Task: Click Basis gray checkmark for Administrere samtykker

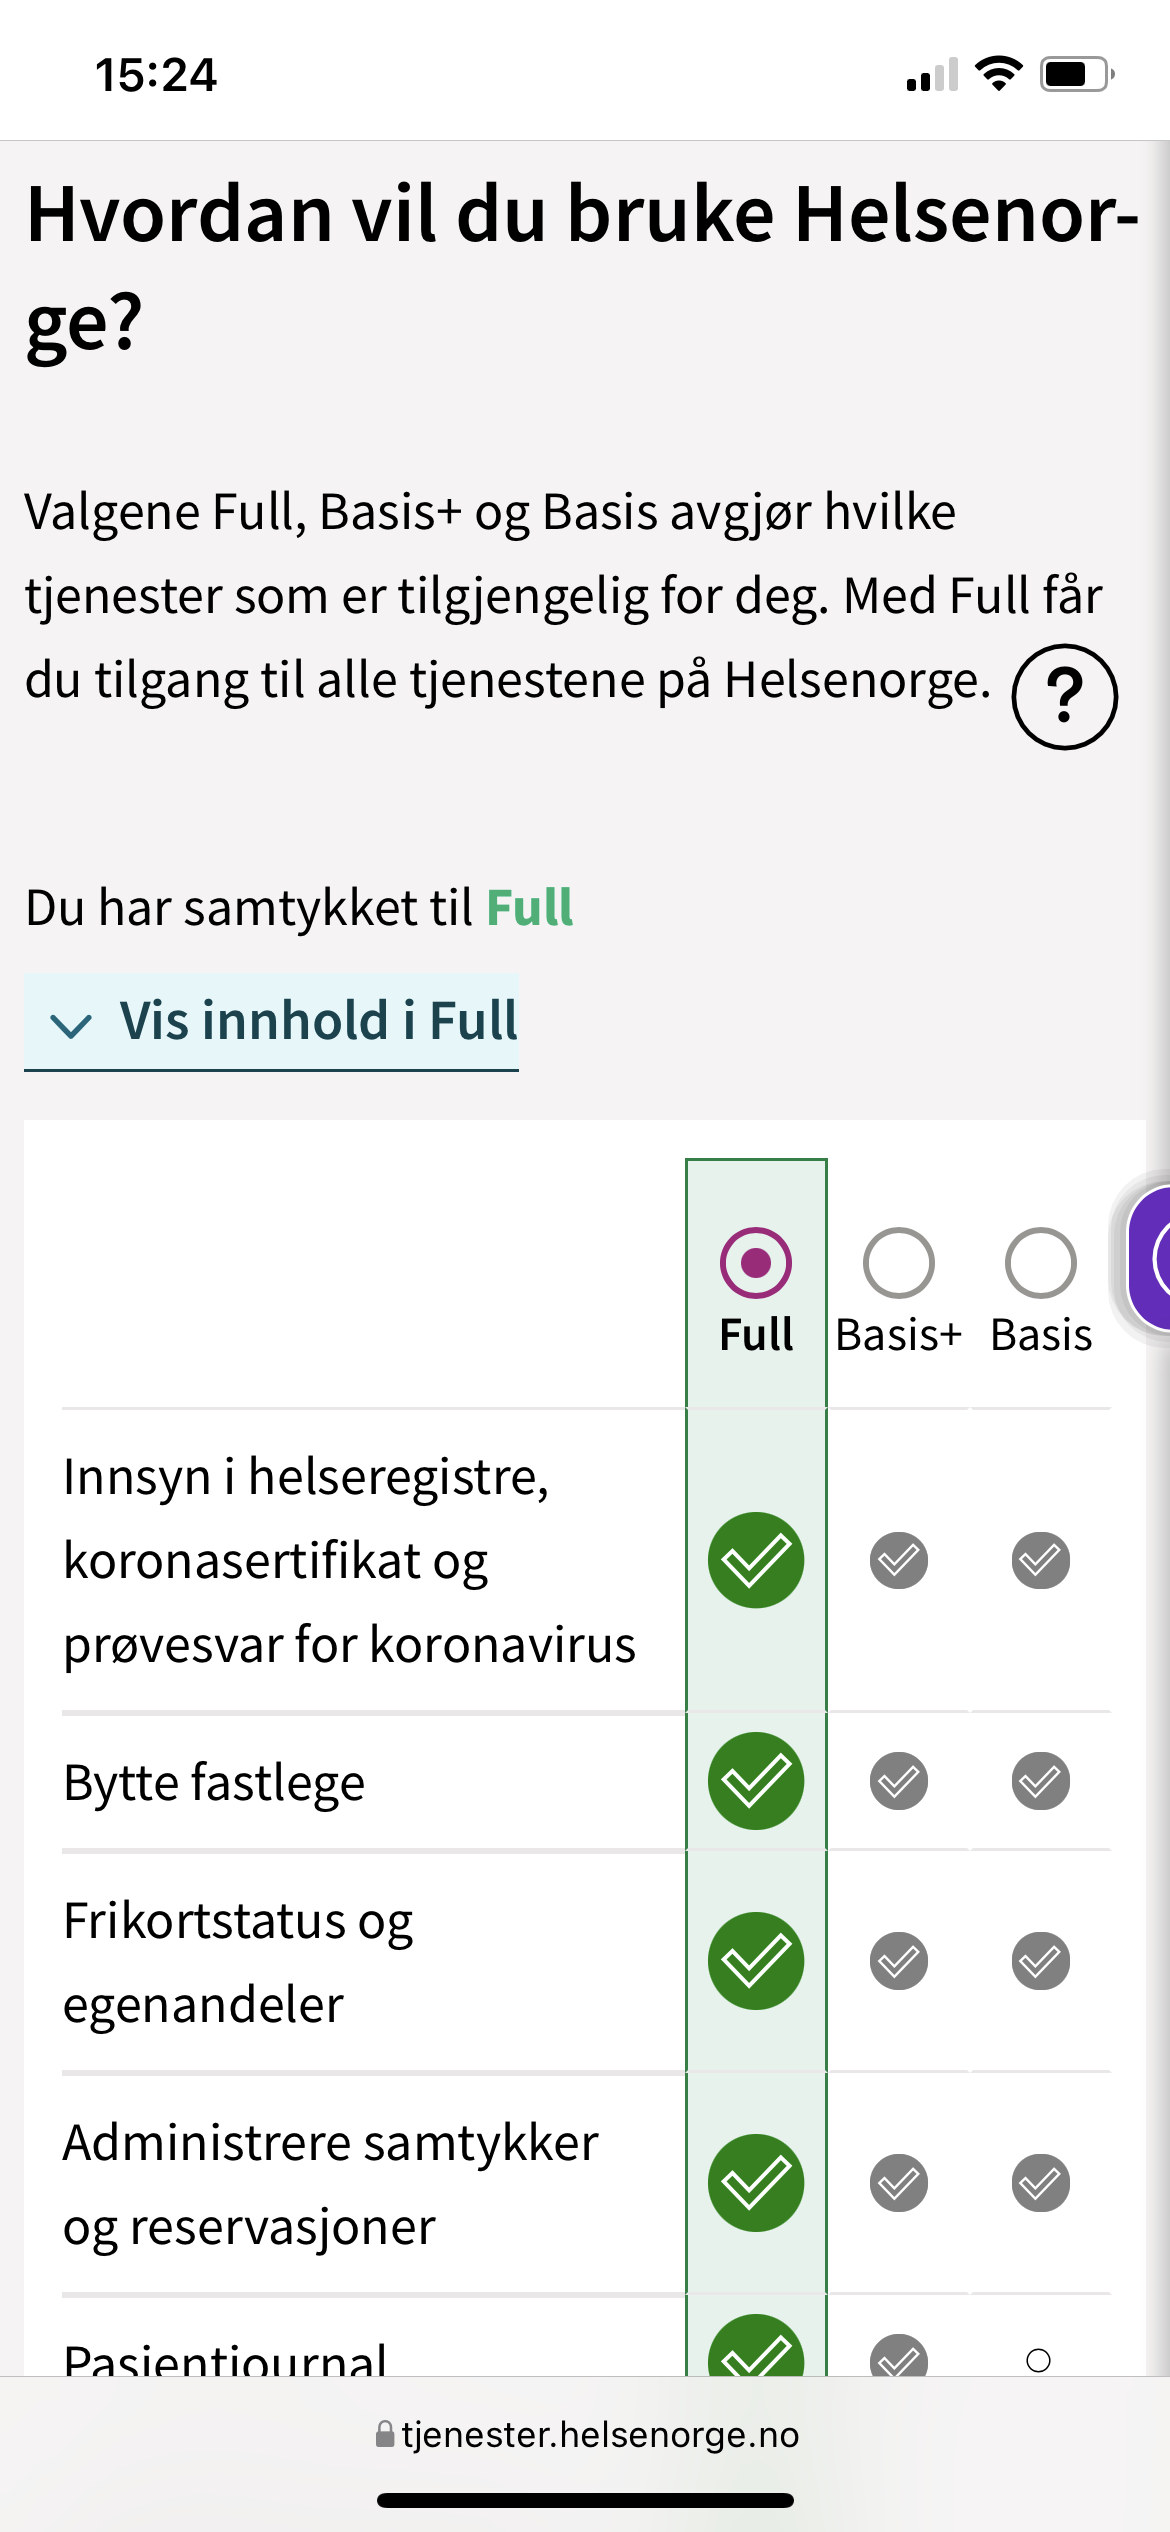Action: [x=1041, y=2183]
